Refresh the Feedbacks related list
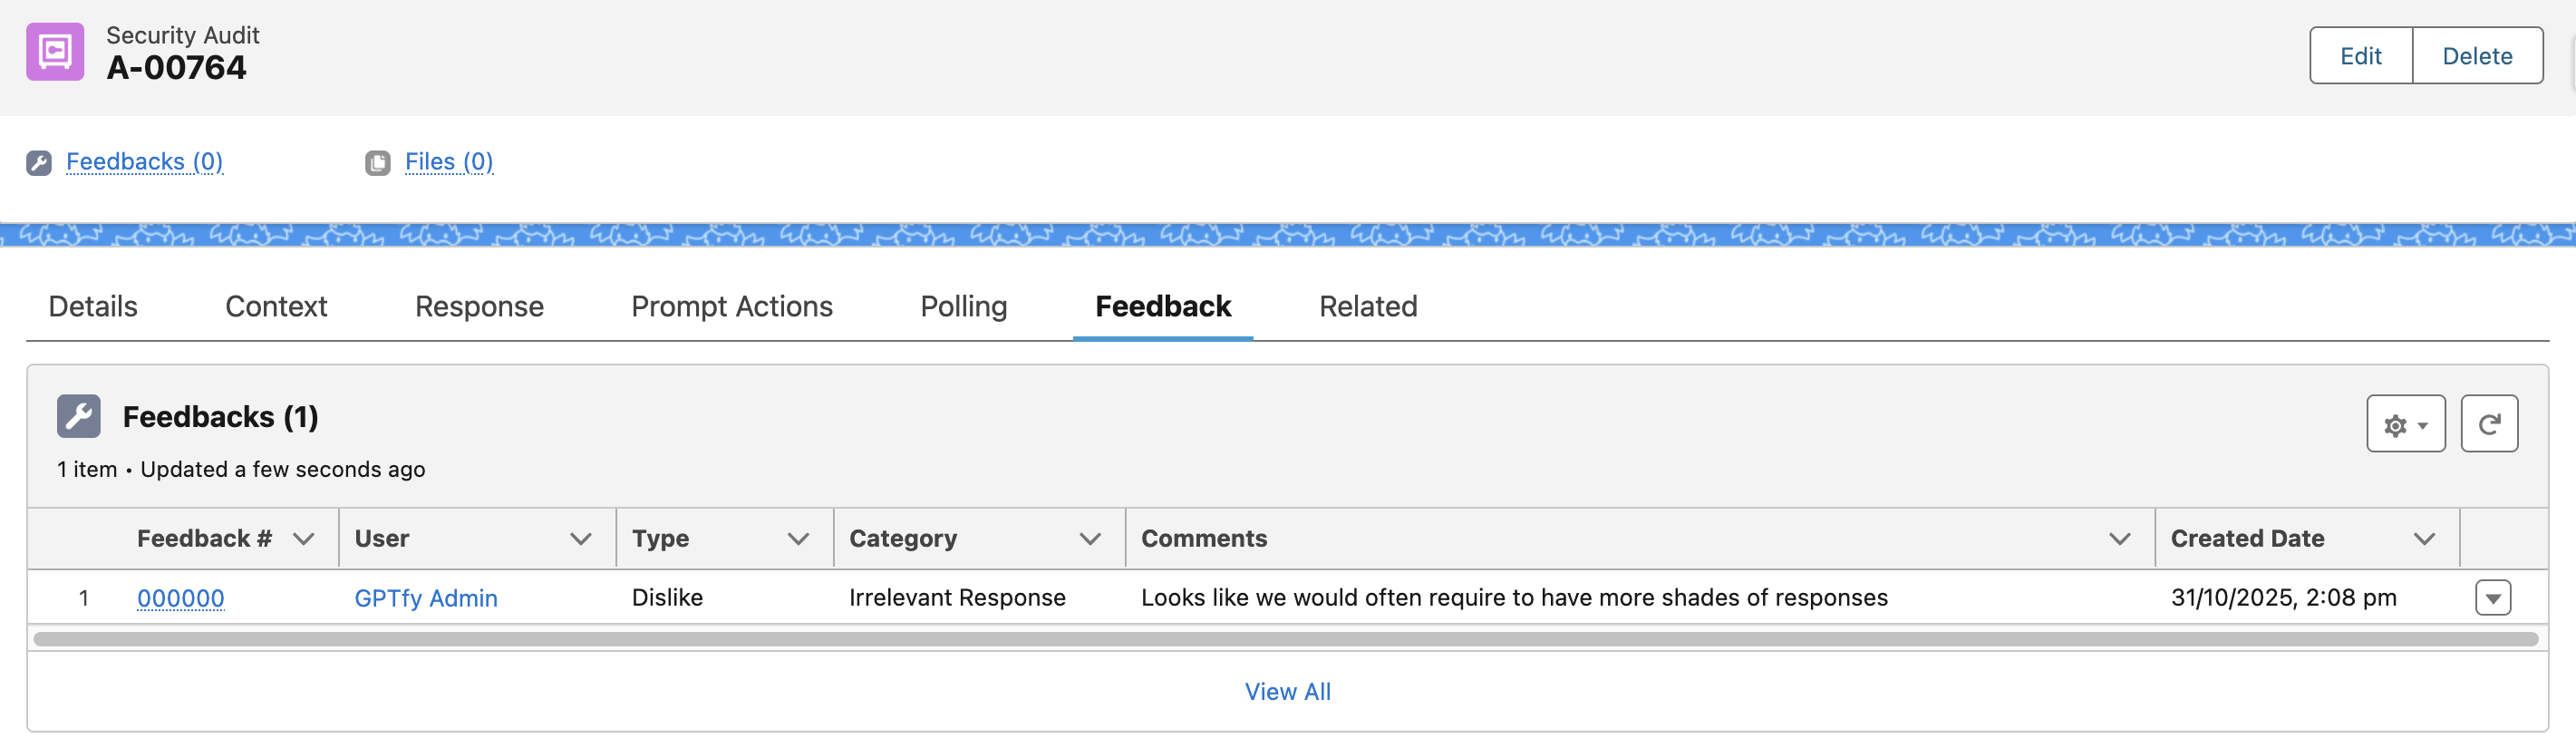This screenshot has height=748, width=2576. pos(2489,425)
